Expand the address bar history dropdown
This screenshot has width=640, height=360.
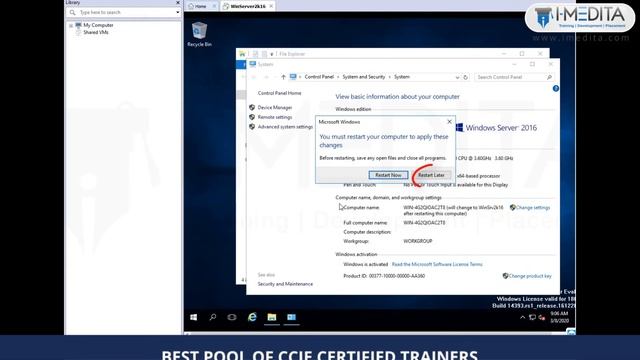point(457,77)
